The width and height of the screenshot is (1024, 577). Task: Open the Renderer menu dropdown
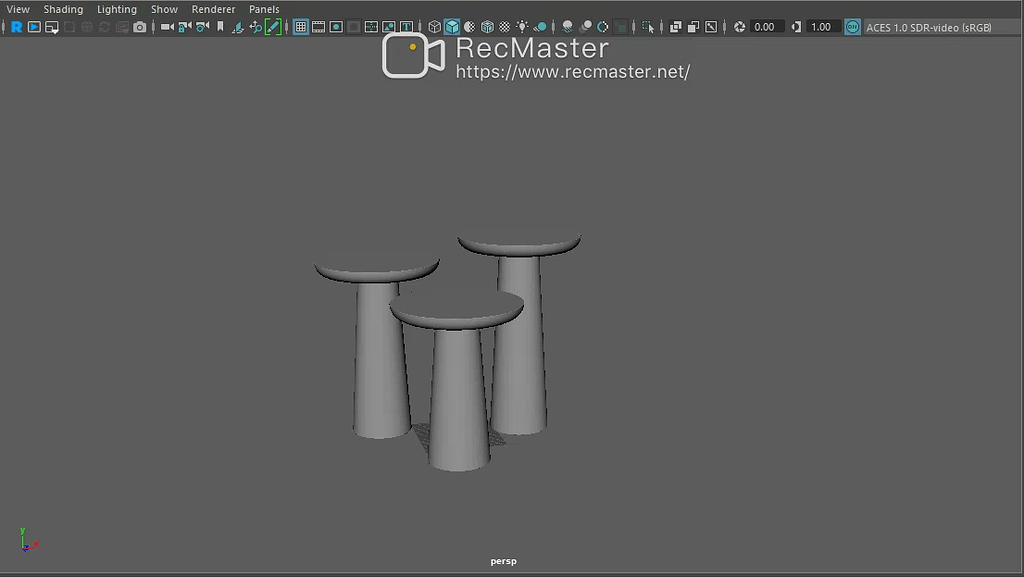pos(213,9)
